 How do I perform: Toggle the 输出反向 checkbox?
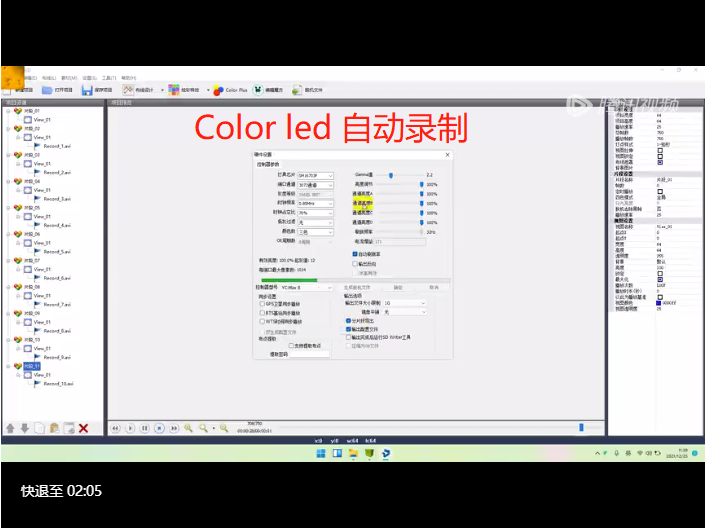click(355, 264)
